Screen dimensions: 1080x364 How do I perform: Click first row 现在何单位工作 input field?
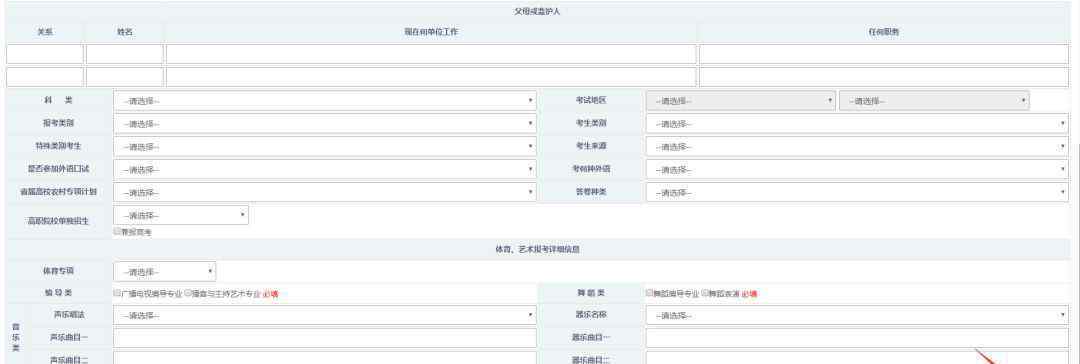click(x=431, y=54)
